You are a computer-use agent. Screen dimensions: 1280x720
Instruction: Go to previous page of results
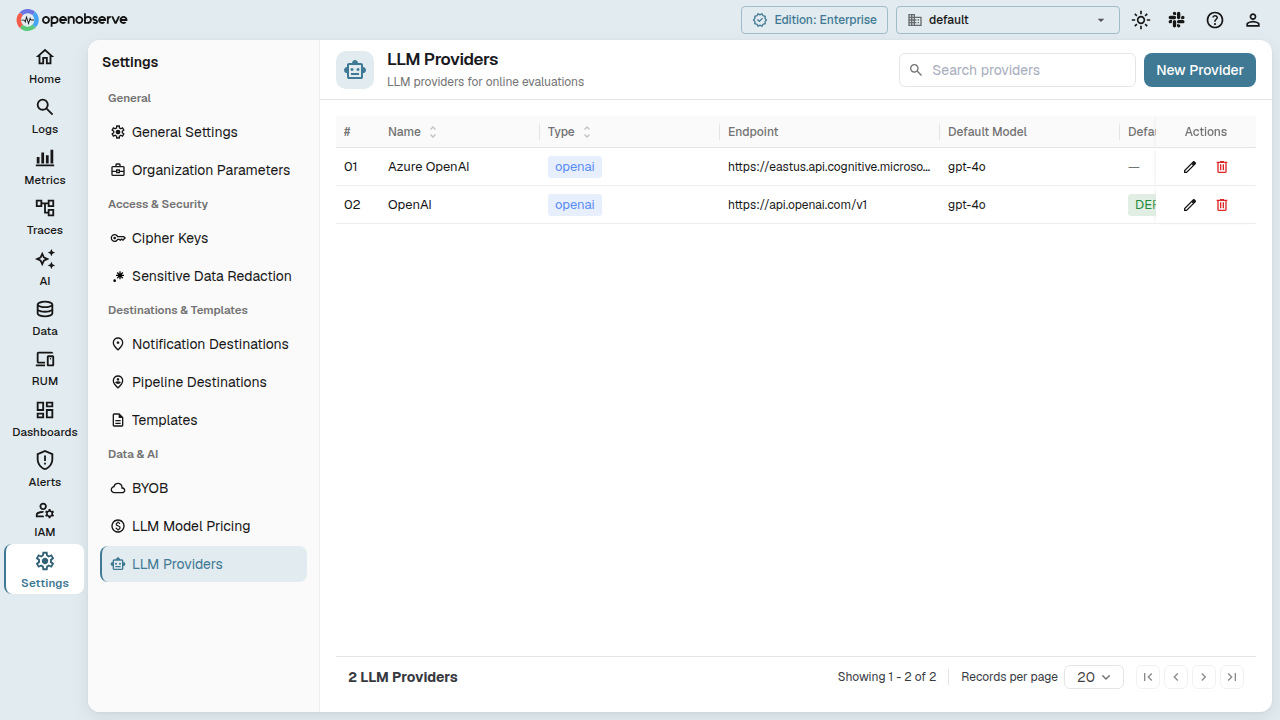click(1176, 677)
